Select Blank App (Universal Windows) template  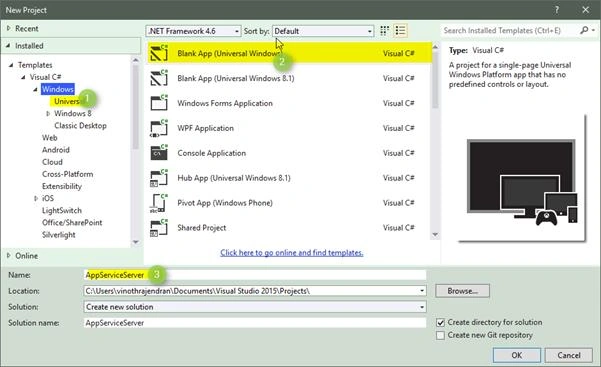(290, 53)
